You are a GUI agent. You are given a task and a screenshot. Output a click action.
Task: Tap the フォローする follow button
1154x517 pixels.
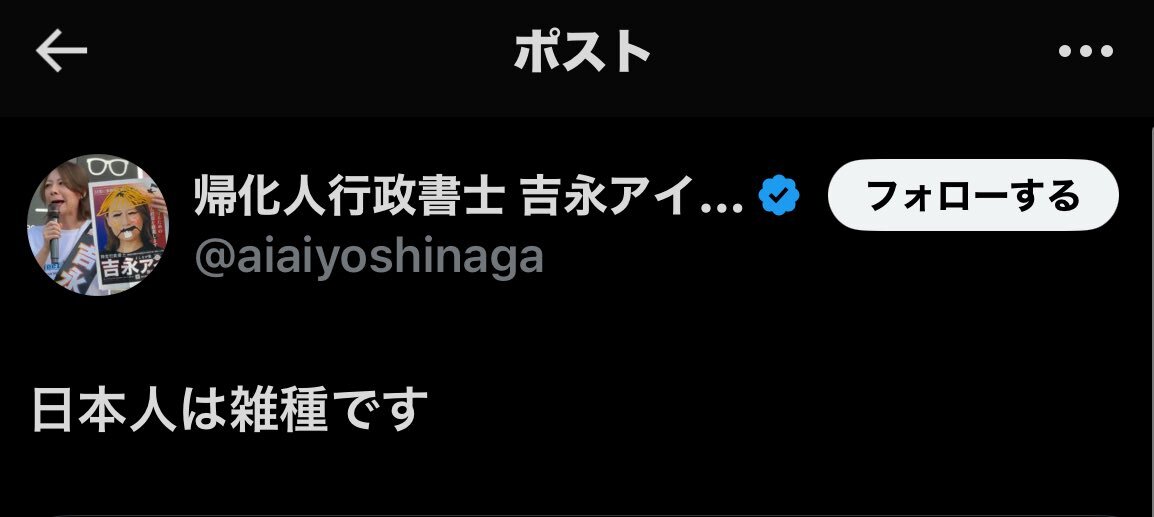[x=973, y=195]
